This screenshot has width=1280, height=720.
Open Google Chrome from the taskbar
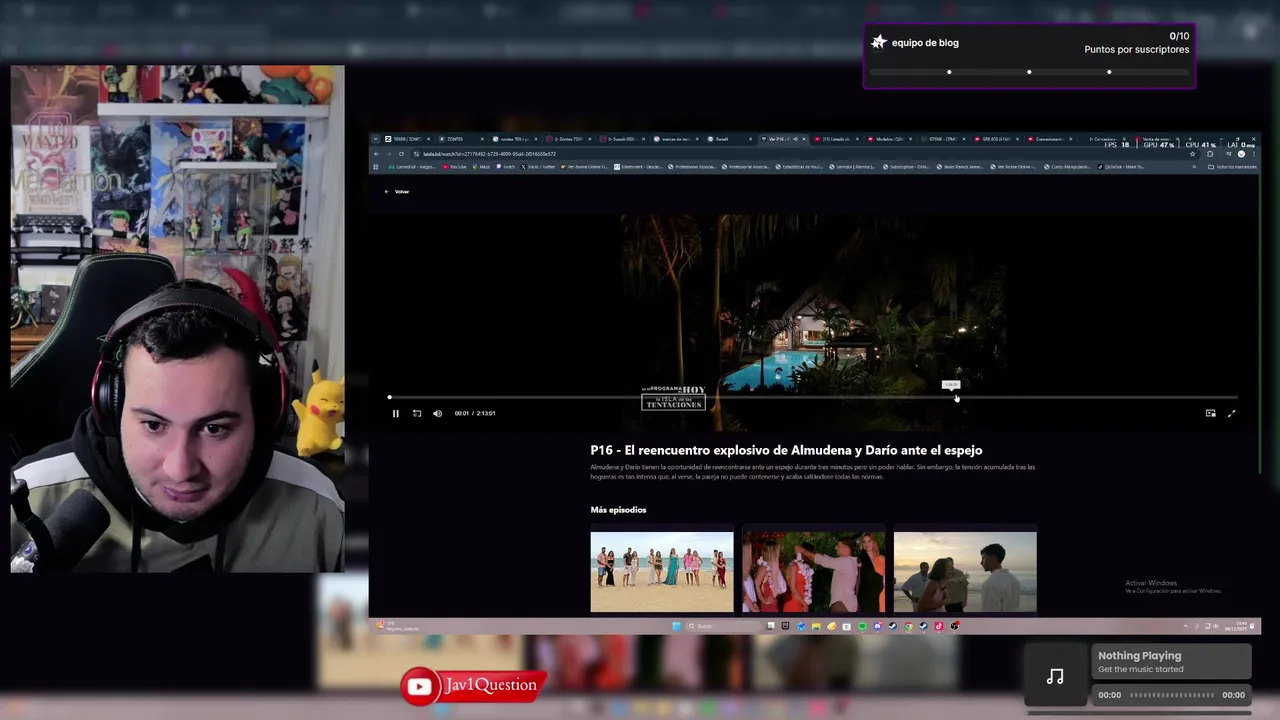(908, 626)
